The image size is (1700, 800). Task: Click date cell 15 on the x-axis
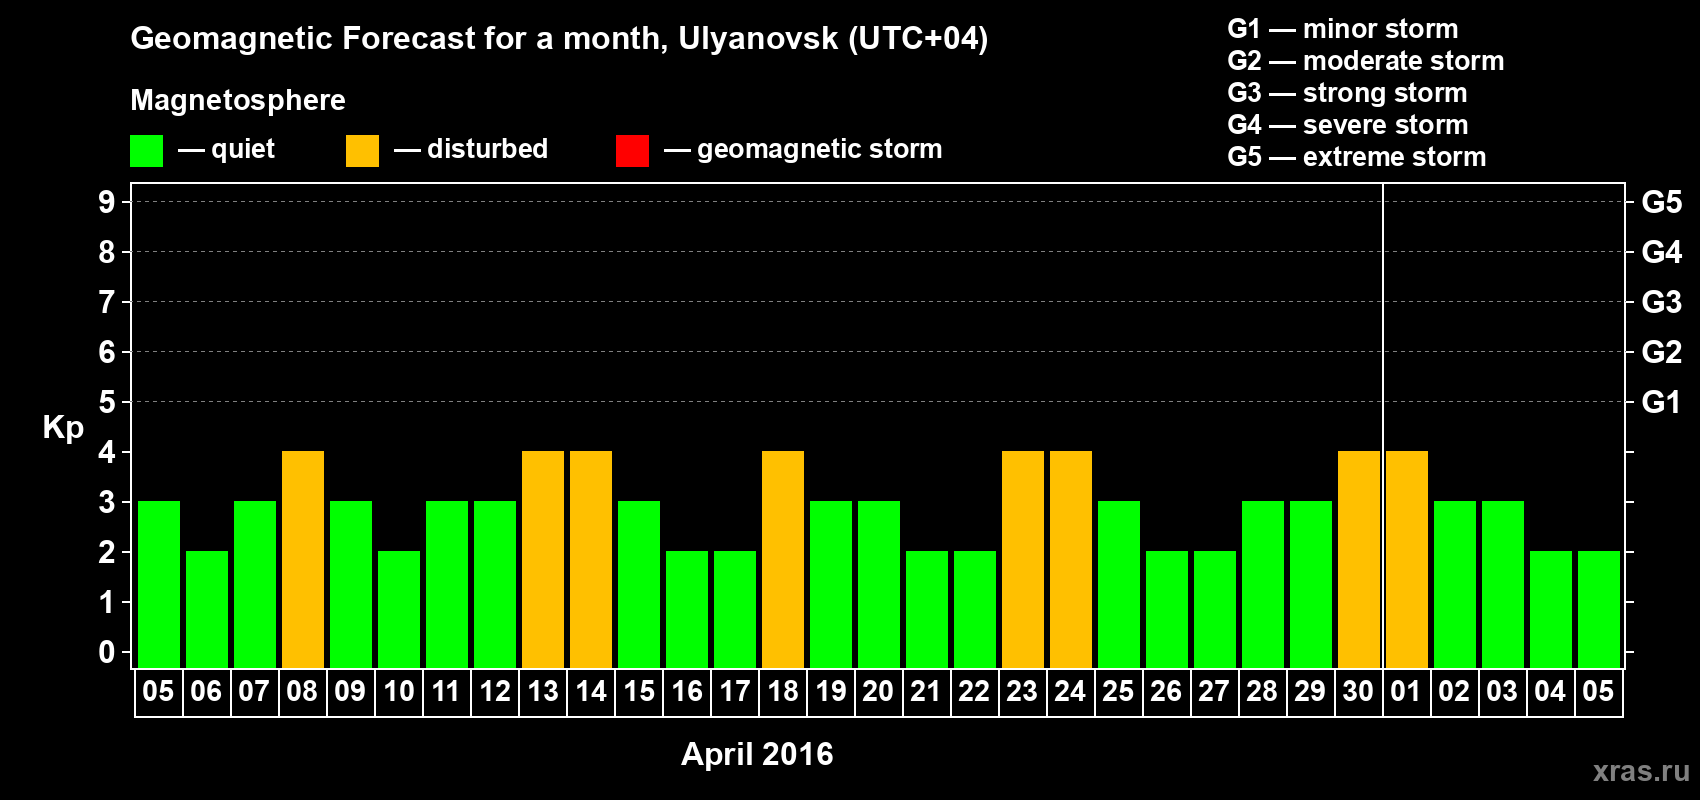click(639, 692)
